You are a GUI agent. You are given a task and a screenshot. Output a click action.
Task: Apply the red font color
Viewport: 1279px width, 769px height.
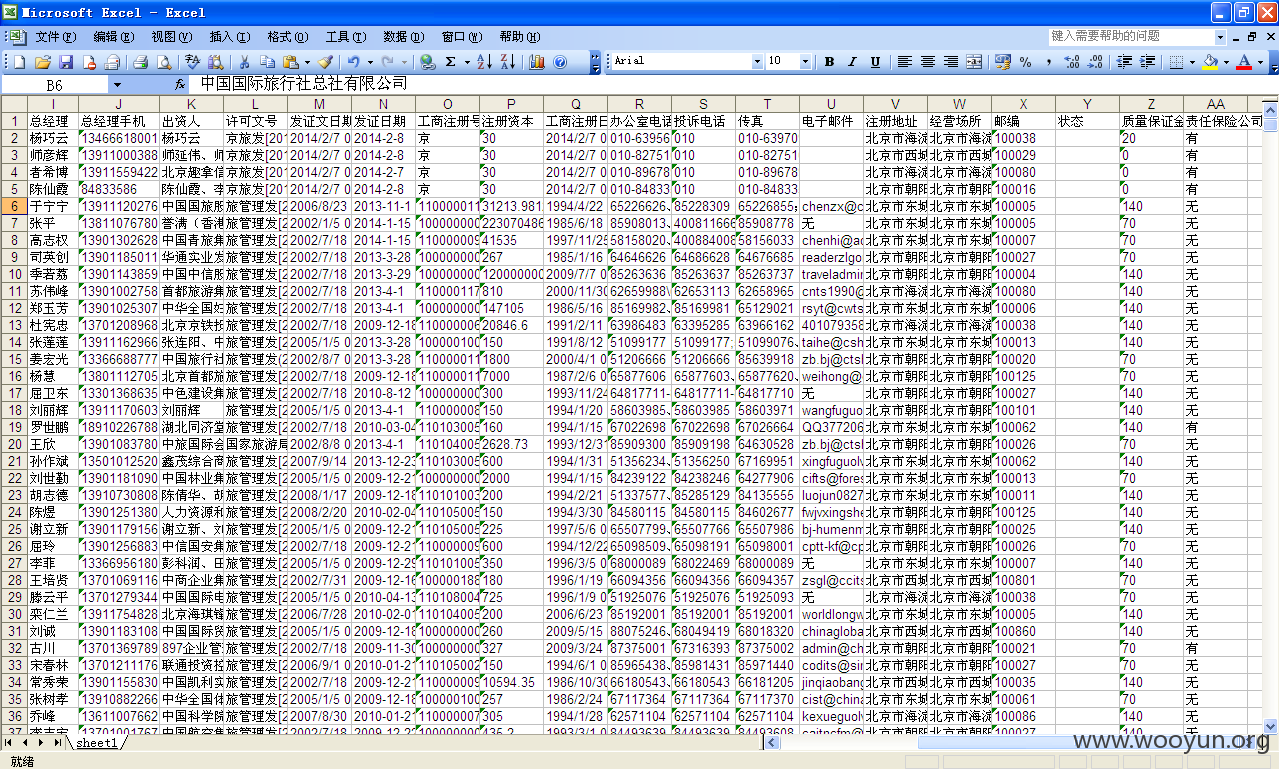click(x=1244, y=62)
